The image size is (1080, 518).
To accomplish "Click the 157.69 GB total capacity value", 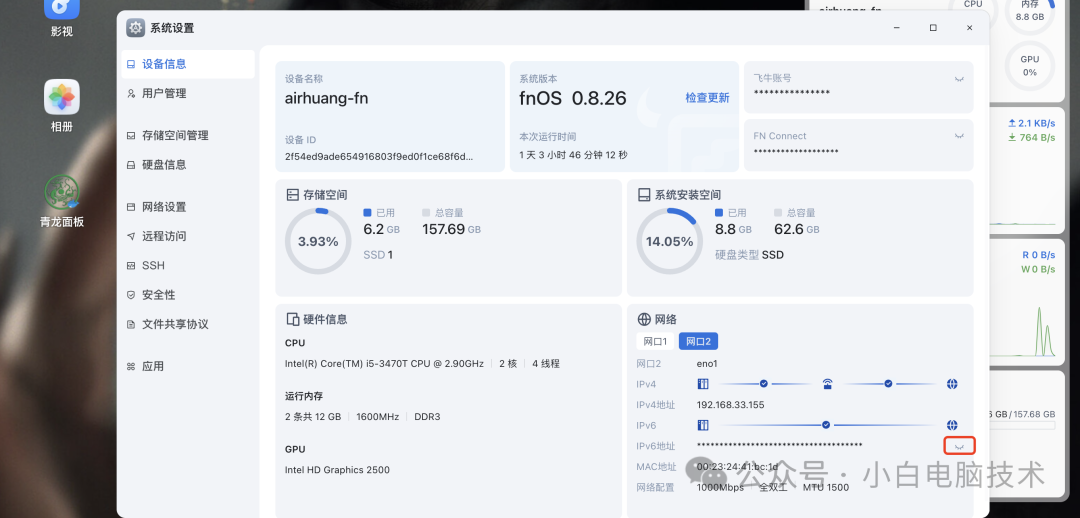I will point(452,229).
